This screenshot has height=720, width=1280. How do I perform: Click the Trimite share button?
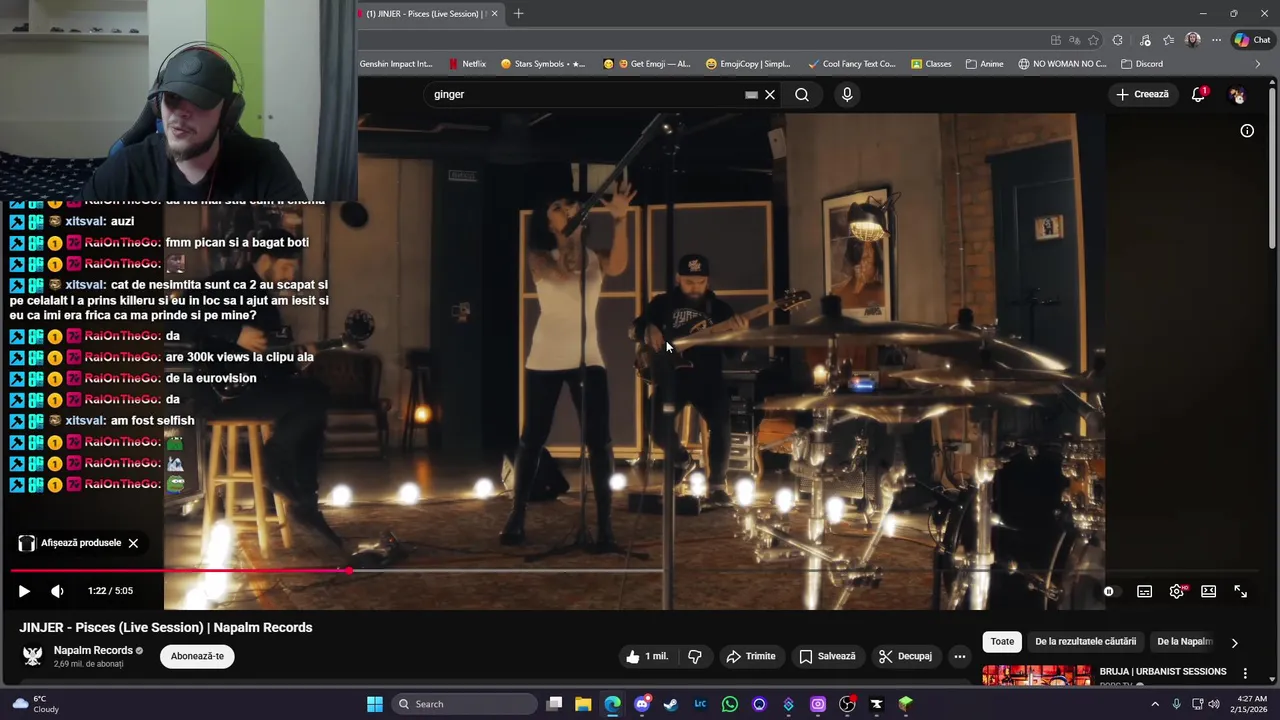click(x=751, y=656)
